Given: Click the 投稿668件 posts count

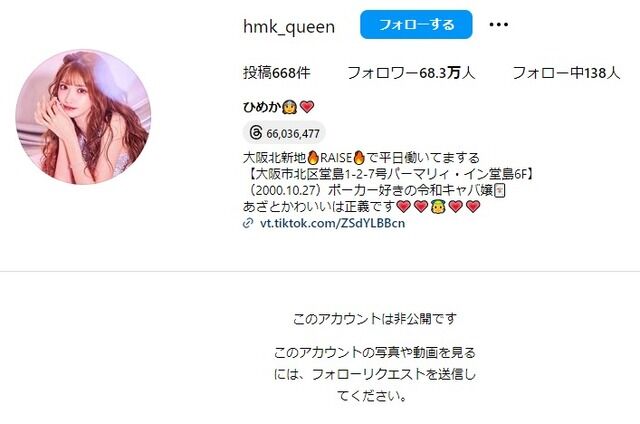Looking at the screenshot, I should click(277, 73).
